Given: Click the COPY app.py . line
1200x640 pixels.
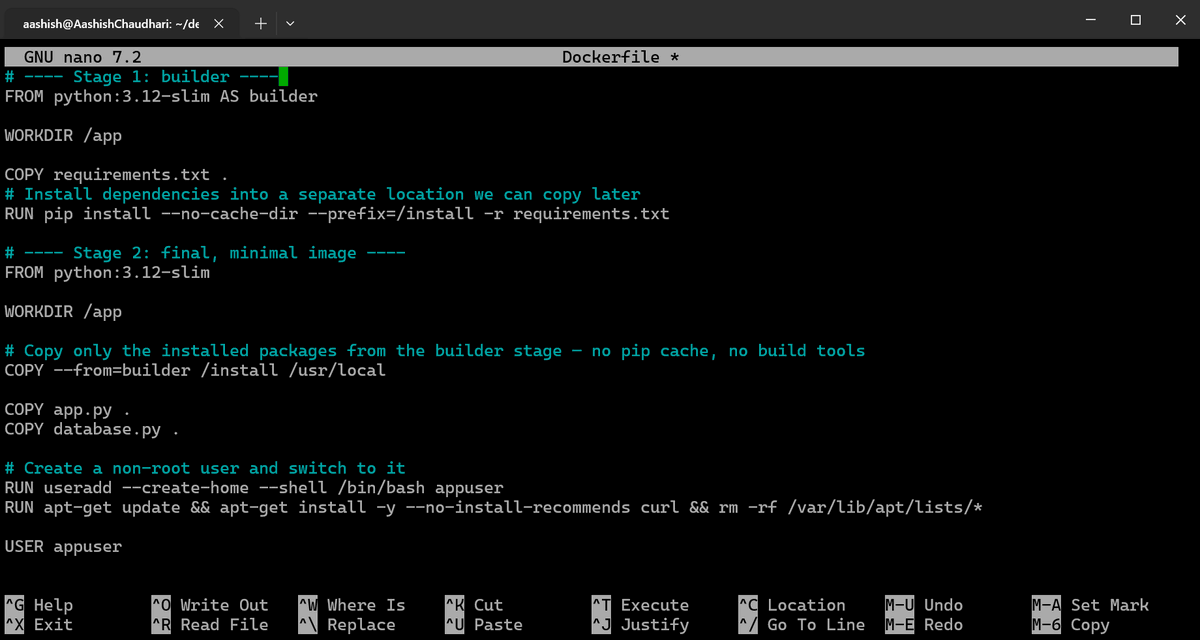Looking at the screenshot, I should [68, 410].
